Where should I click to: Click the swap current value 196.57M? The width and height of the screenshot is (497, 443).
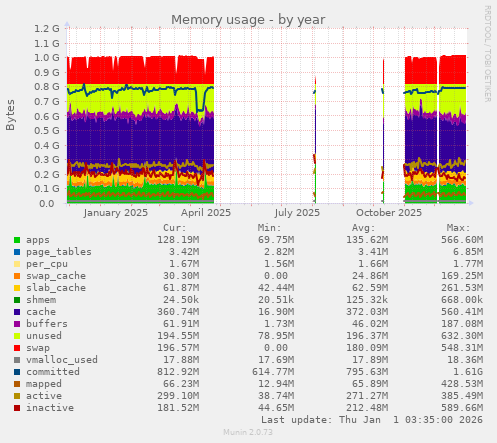[x=178, y=348]
